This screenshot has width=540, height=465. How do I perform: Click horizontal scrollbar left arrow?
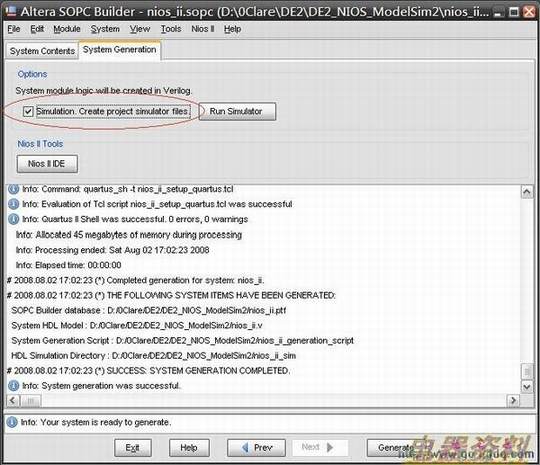click(x=13, y=401)
